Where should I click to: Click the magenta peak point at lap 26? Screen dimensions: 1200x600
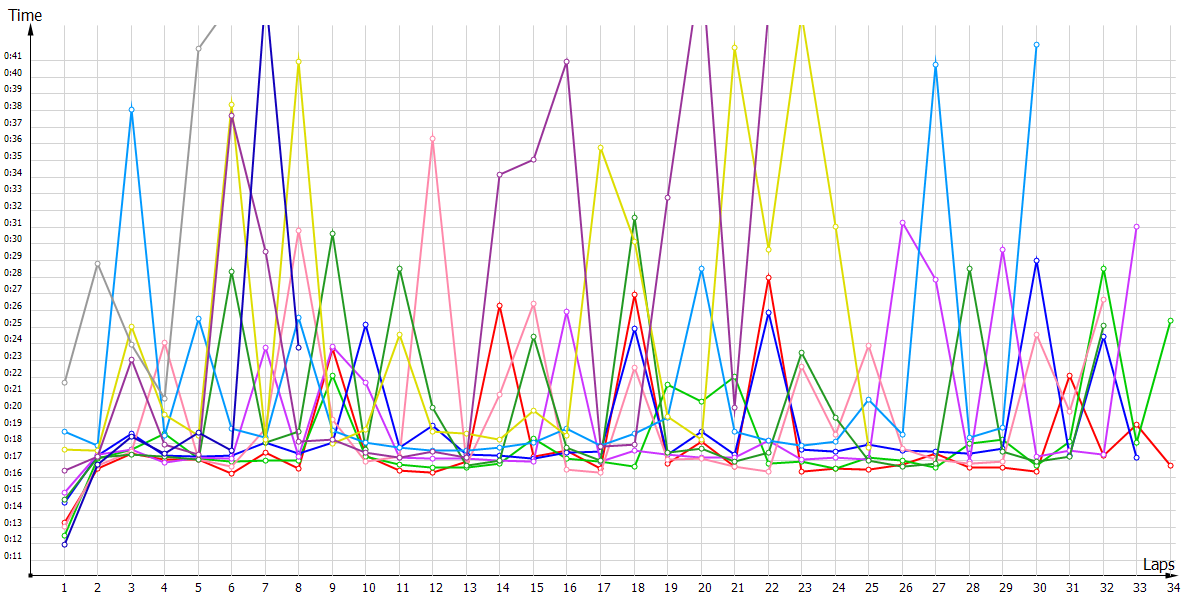[x=902, y=222]
